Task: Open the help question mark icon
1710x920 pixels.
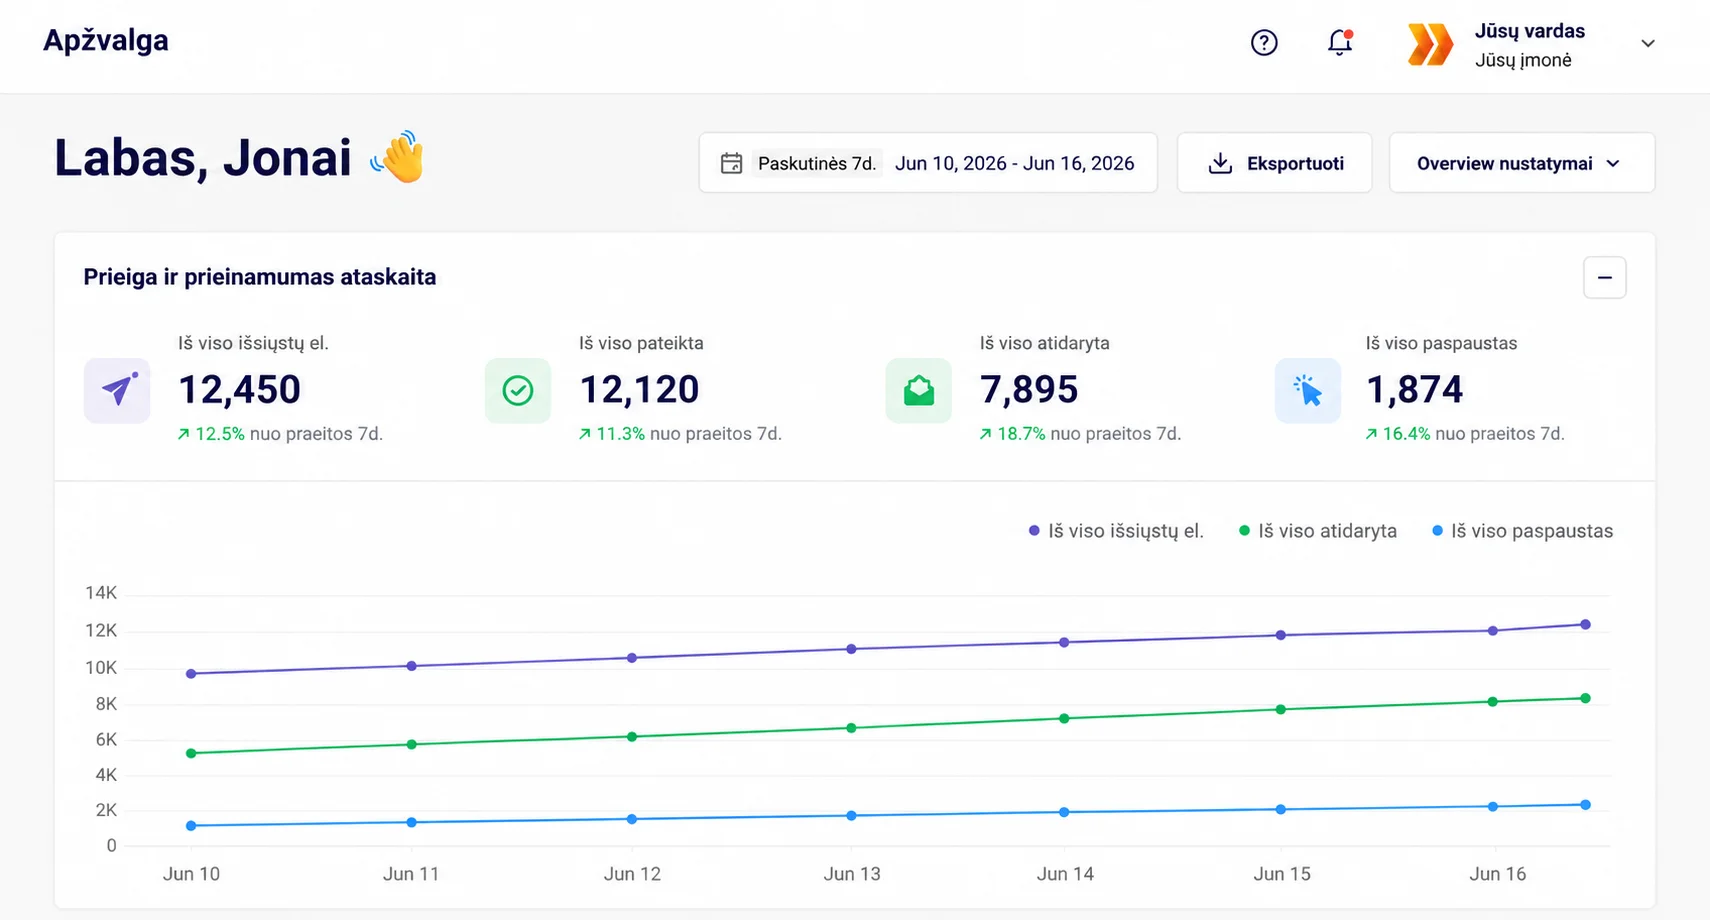Action: [x=1264, y=43]
